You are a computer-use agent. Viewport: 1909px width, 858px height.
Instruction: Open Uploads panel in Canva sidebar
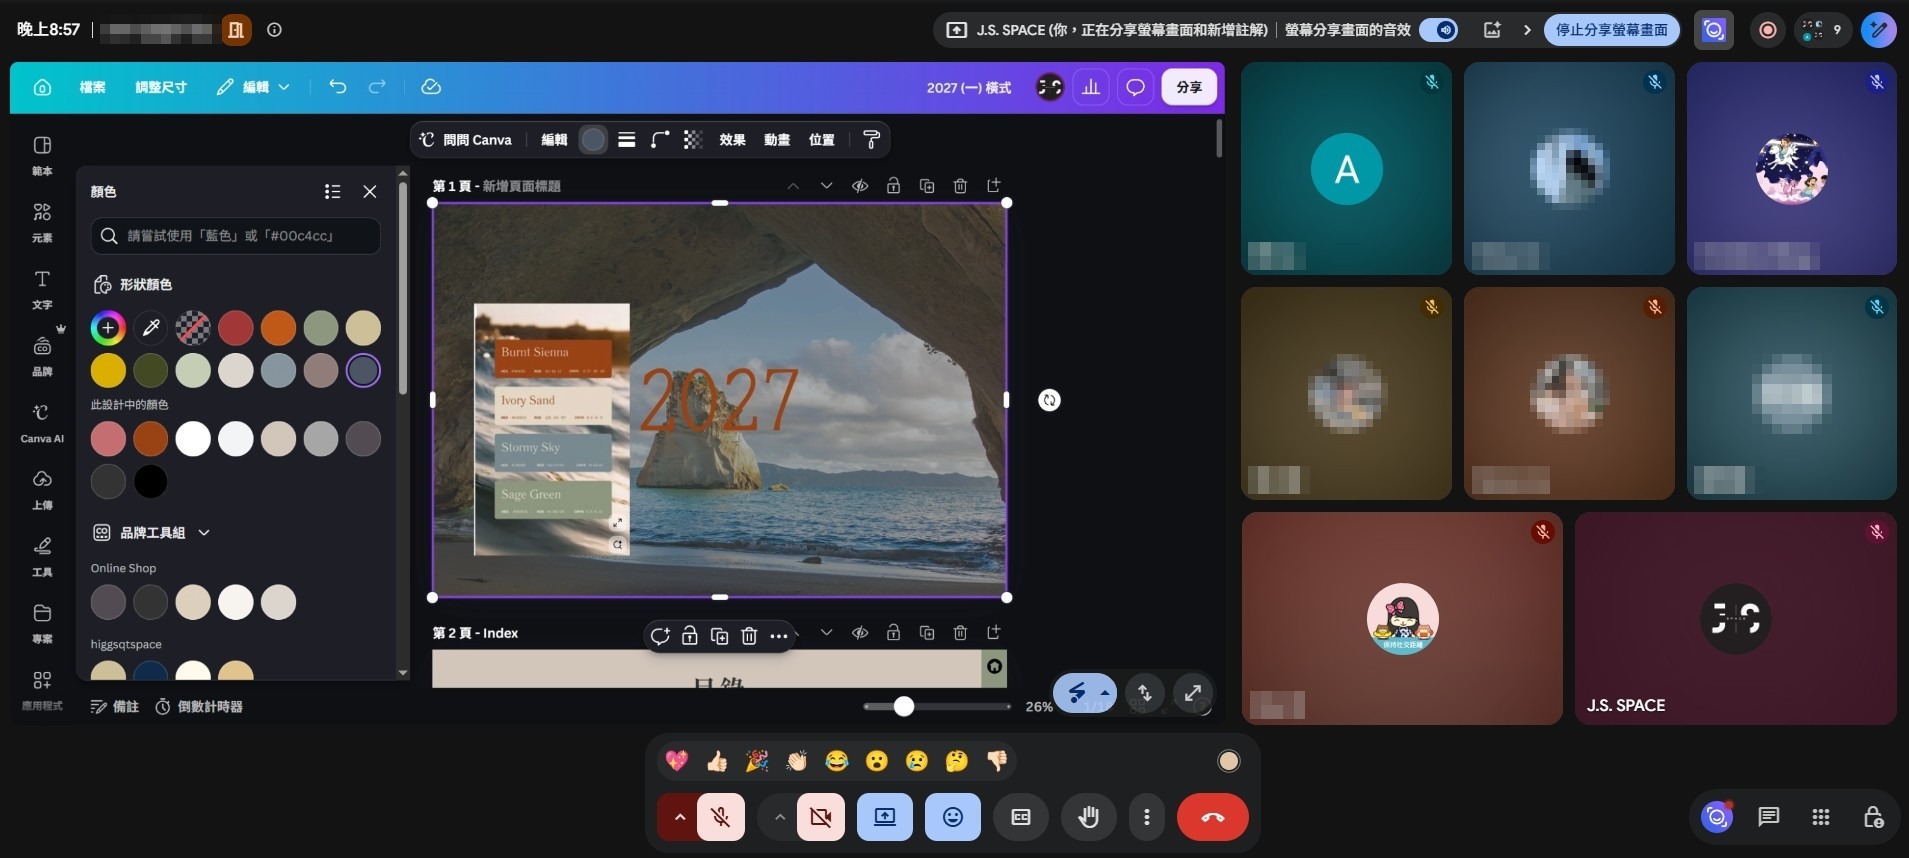coord(42,489)
